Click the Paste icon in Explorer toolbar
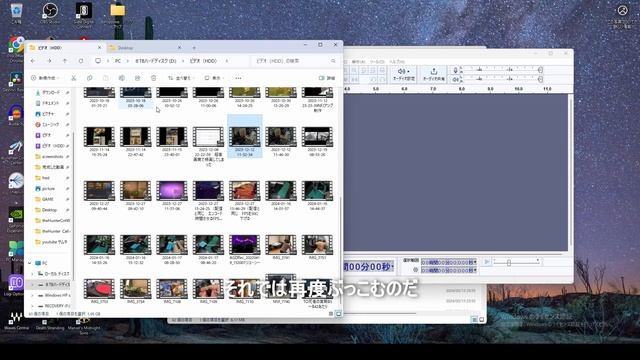The height and width of the screenshot is (360, 640). click(x=105, y=78)
